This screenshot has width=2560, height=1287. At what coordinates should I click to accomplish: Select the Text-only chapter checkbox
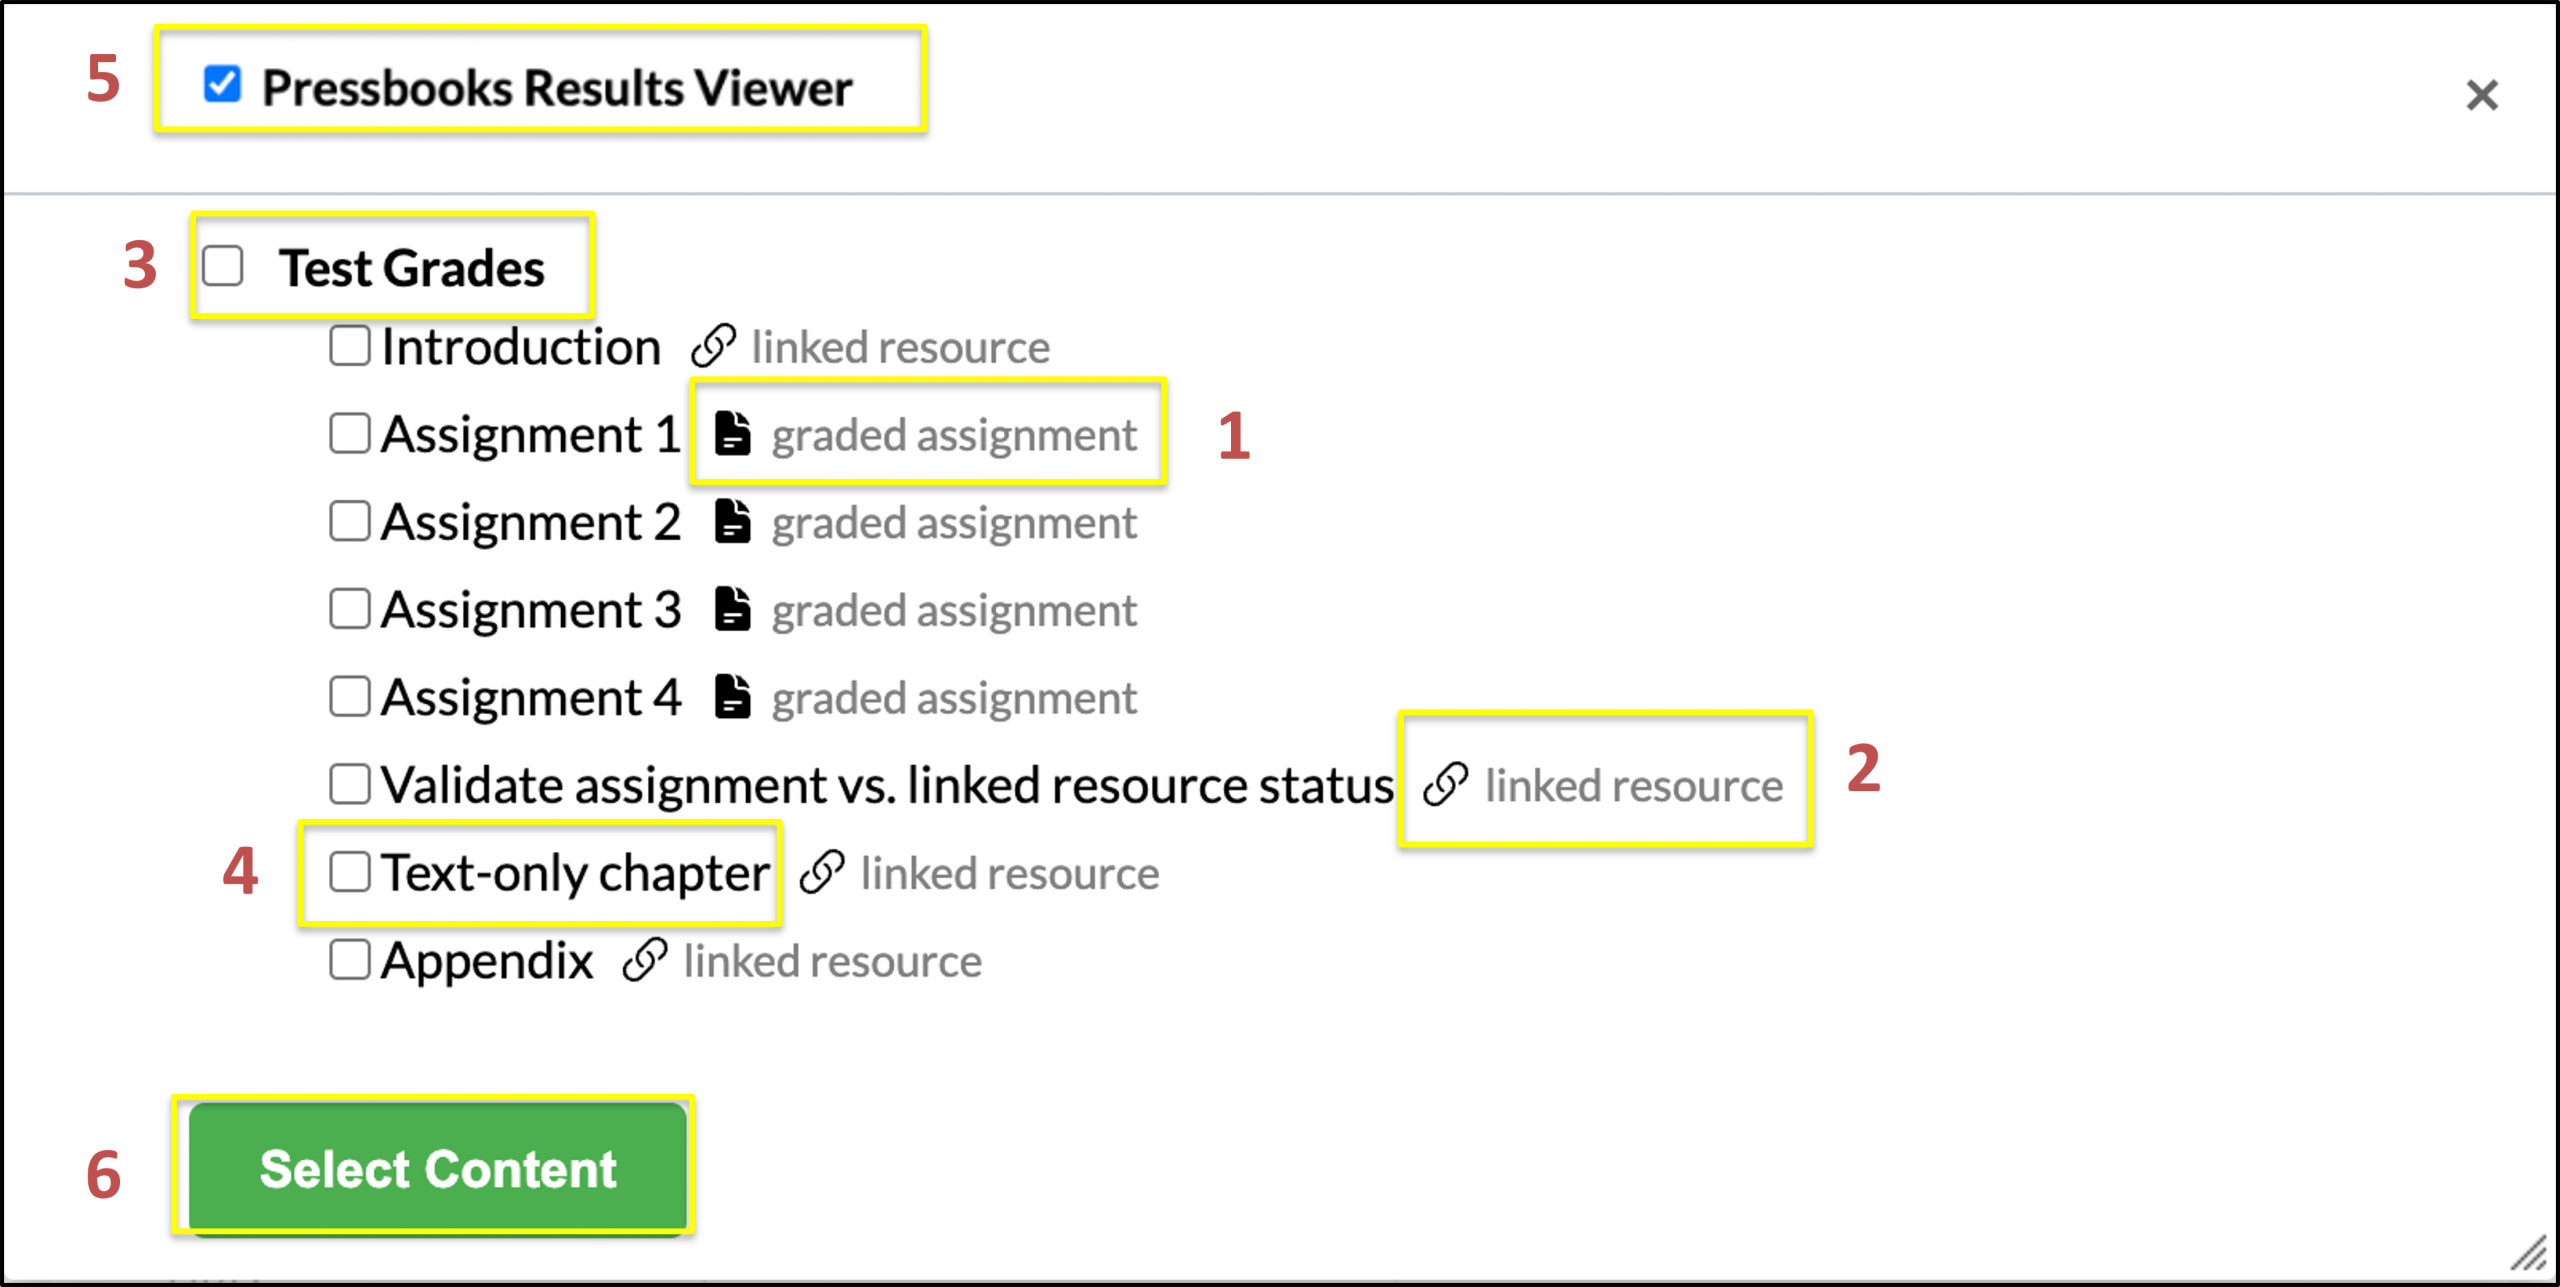350,872
